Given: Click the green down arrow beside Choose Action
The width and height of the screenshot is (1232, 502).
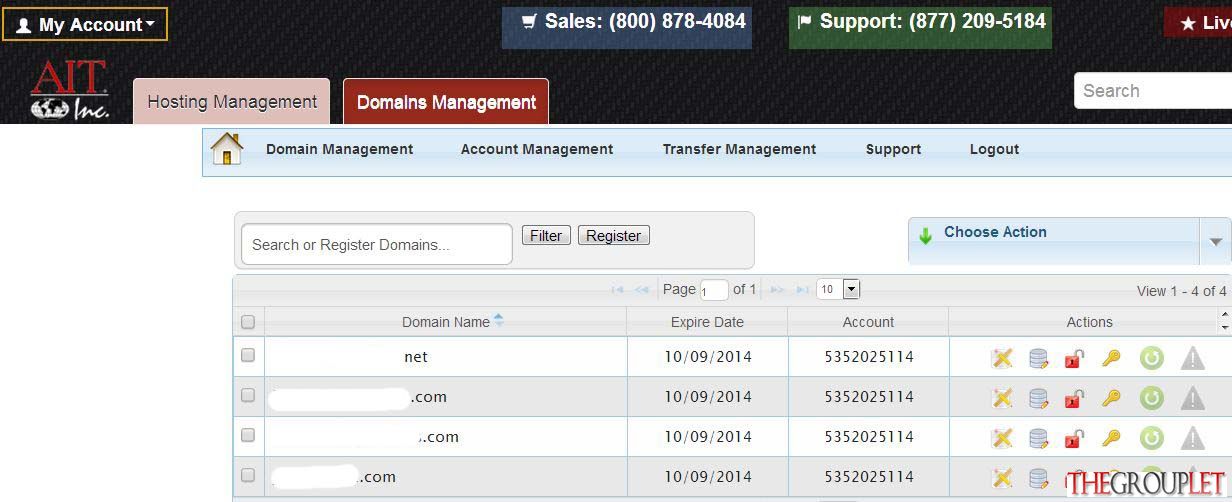Looking at the screenshot, I should (925, 235).
